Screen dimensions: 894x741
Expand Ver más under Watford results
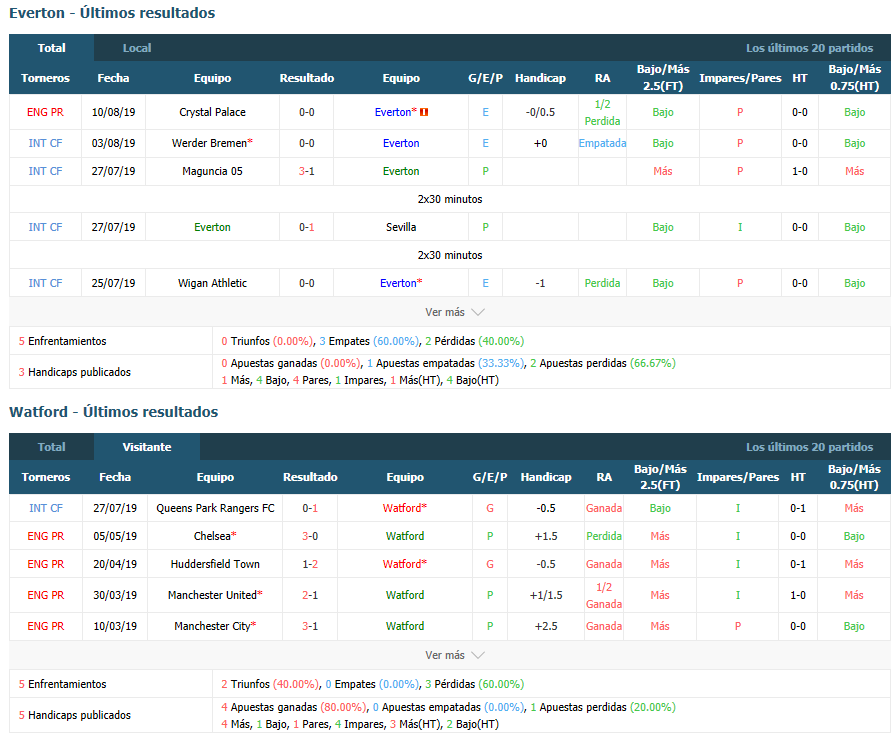454,656
